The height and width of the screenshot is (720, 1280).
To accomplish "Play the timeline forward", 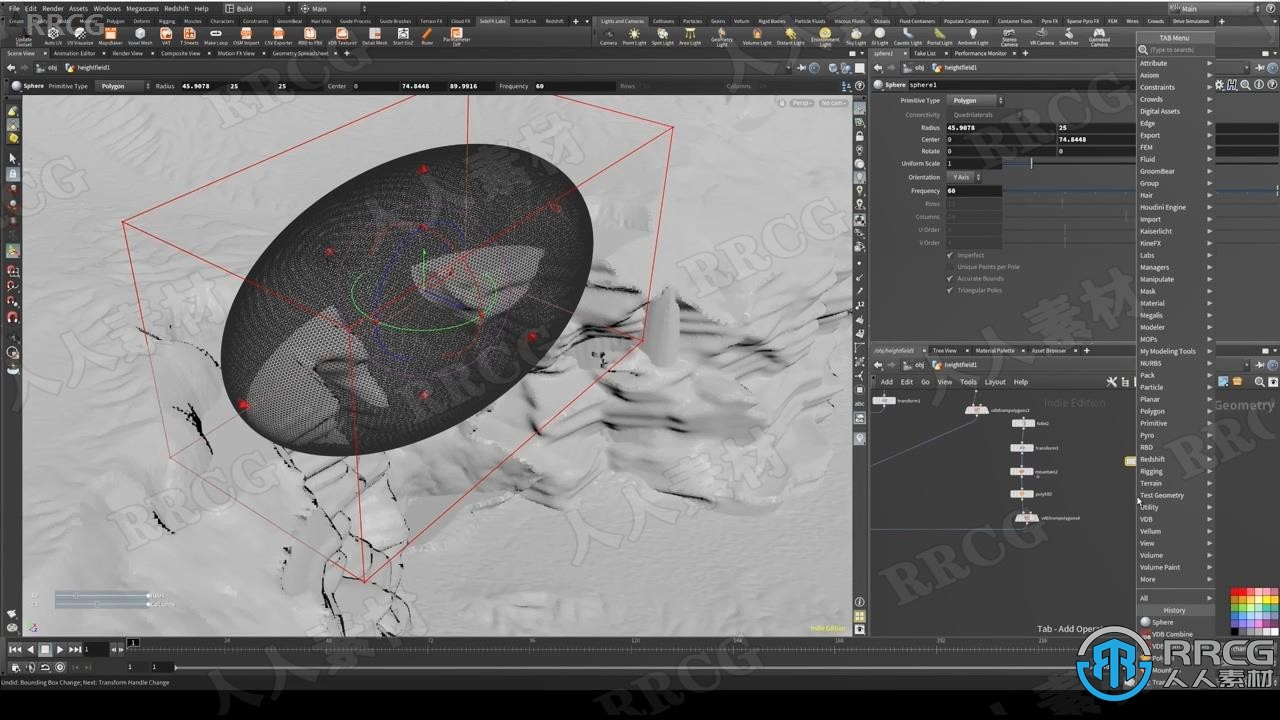I will 59,649.
